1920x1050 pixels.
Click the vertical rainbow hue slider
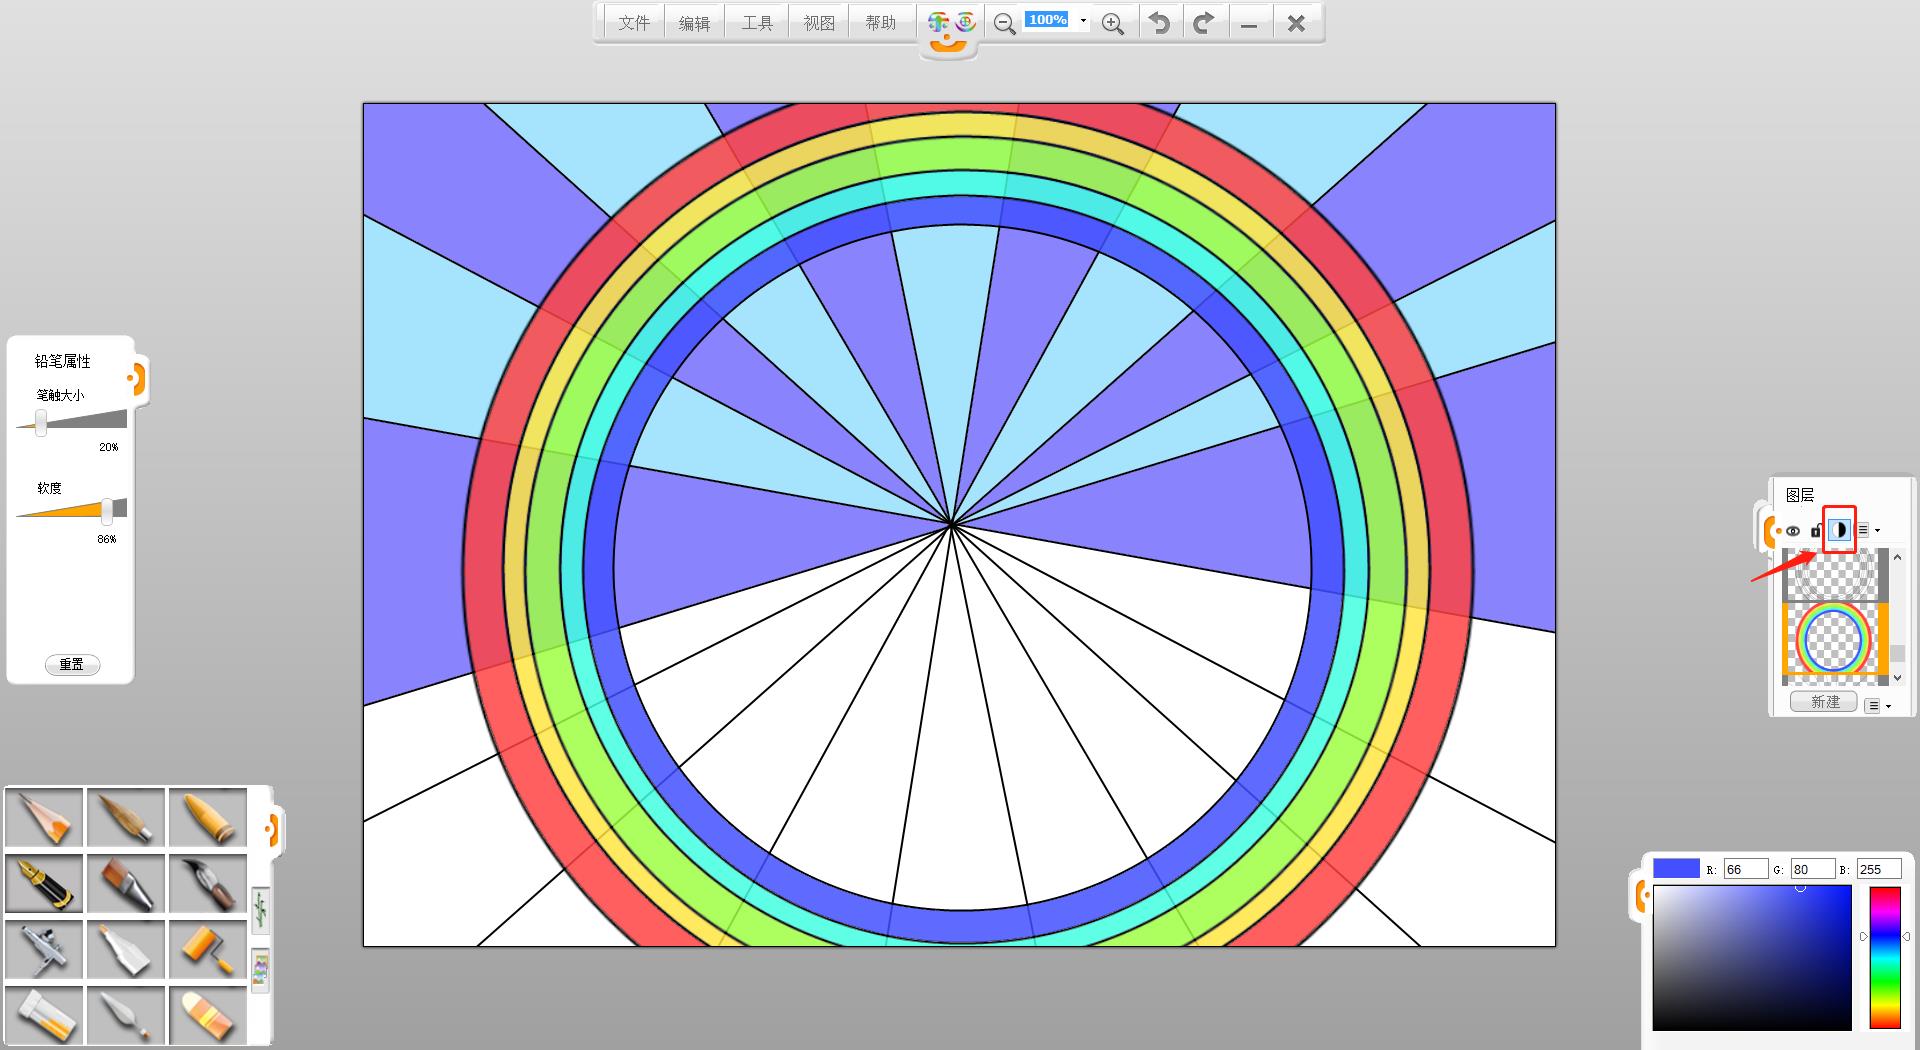1885,957
